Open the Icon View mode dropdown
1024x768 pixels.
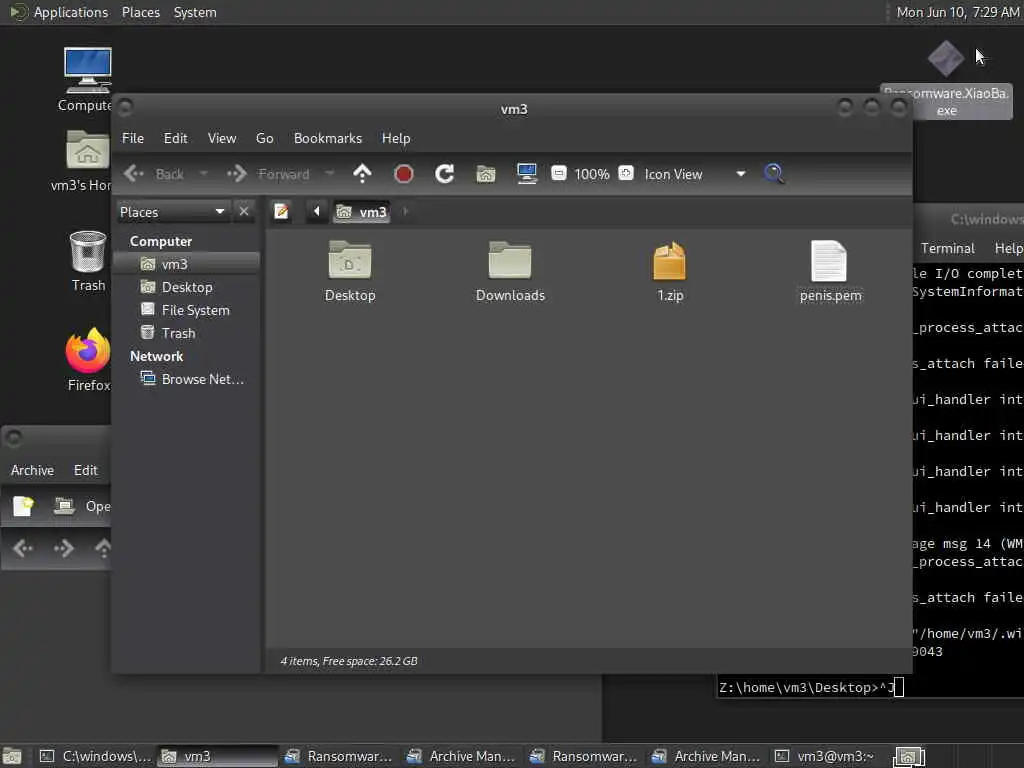coord(695,174)
